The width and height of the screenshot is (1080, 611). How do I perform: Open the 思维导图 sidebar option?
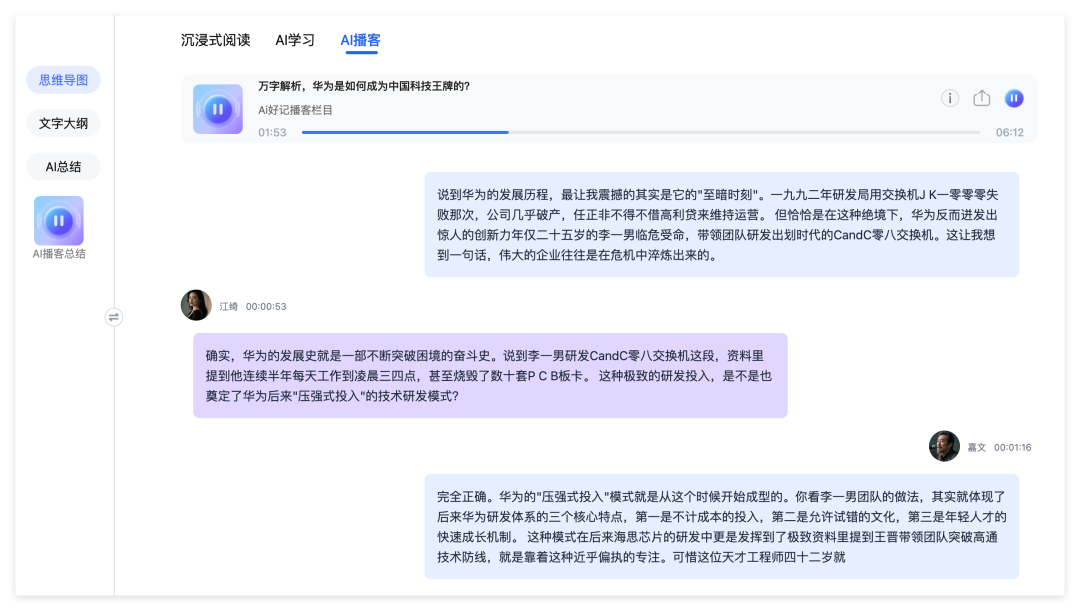tap(63, 80)
